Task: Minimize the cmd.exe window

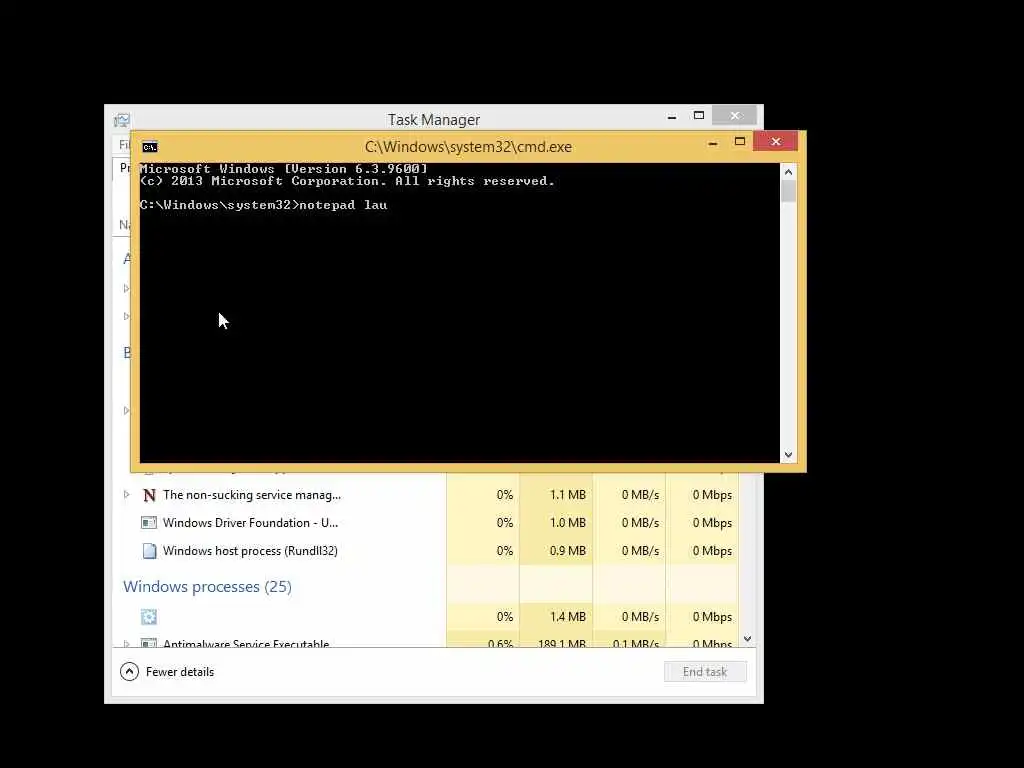Action: [x=712, y=142]
